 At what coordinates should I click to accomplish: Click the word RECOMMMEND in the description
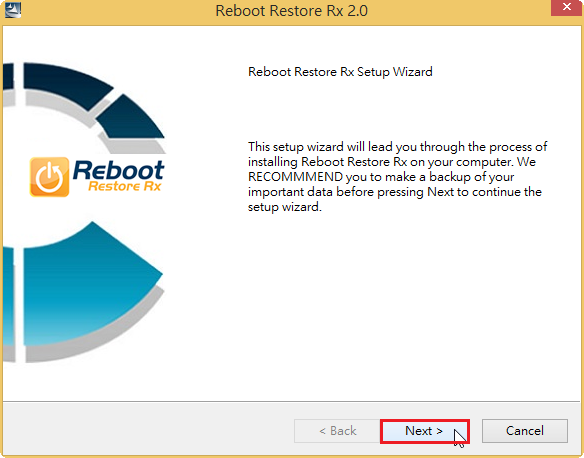pyautogui.click(x=295, y=177)
